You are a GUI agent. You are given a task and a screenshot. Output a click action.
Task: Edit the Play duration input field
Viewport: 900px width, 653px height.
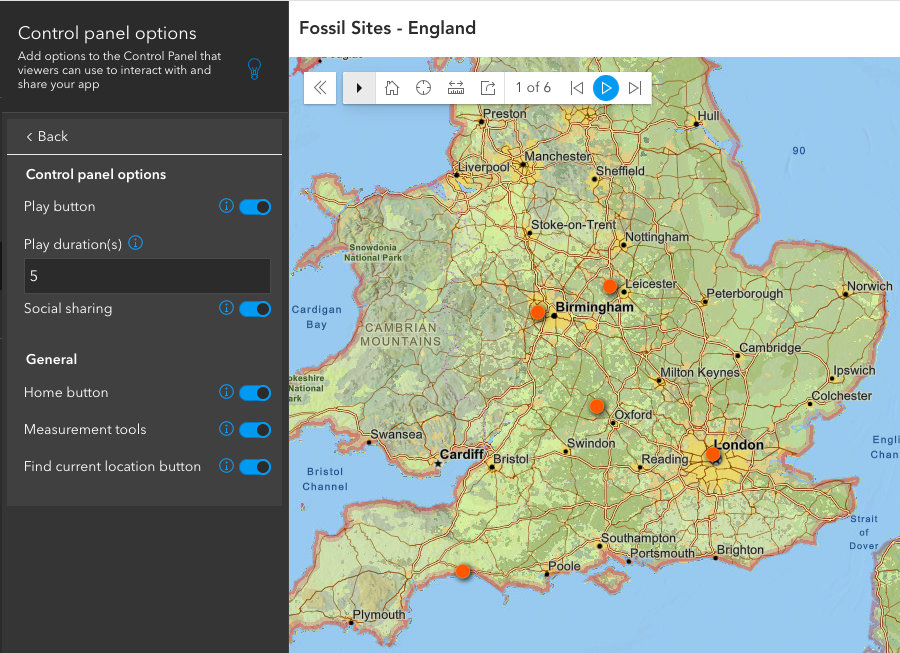point(147,276)
